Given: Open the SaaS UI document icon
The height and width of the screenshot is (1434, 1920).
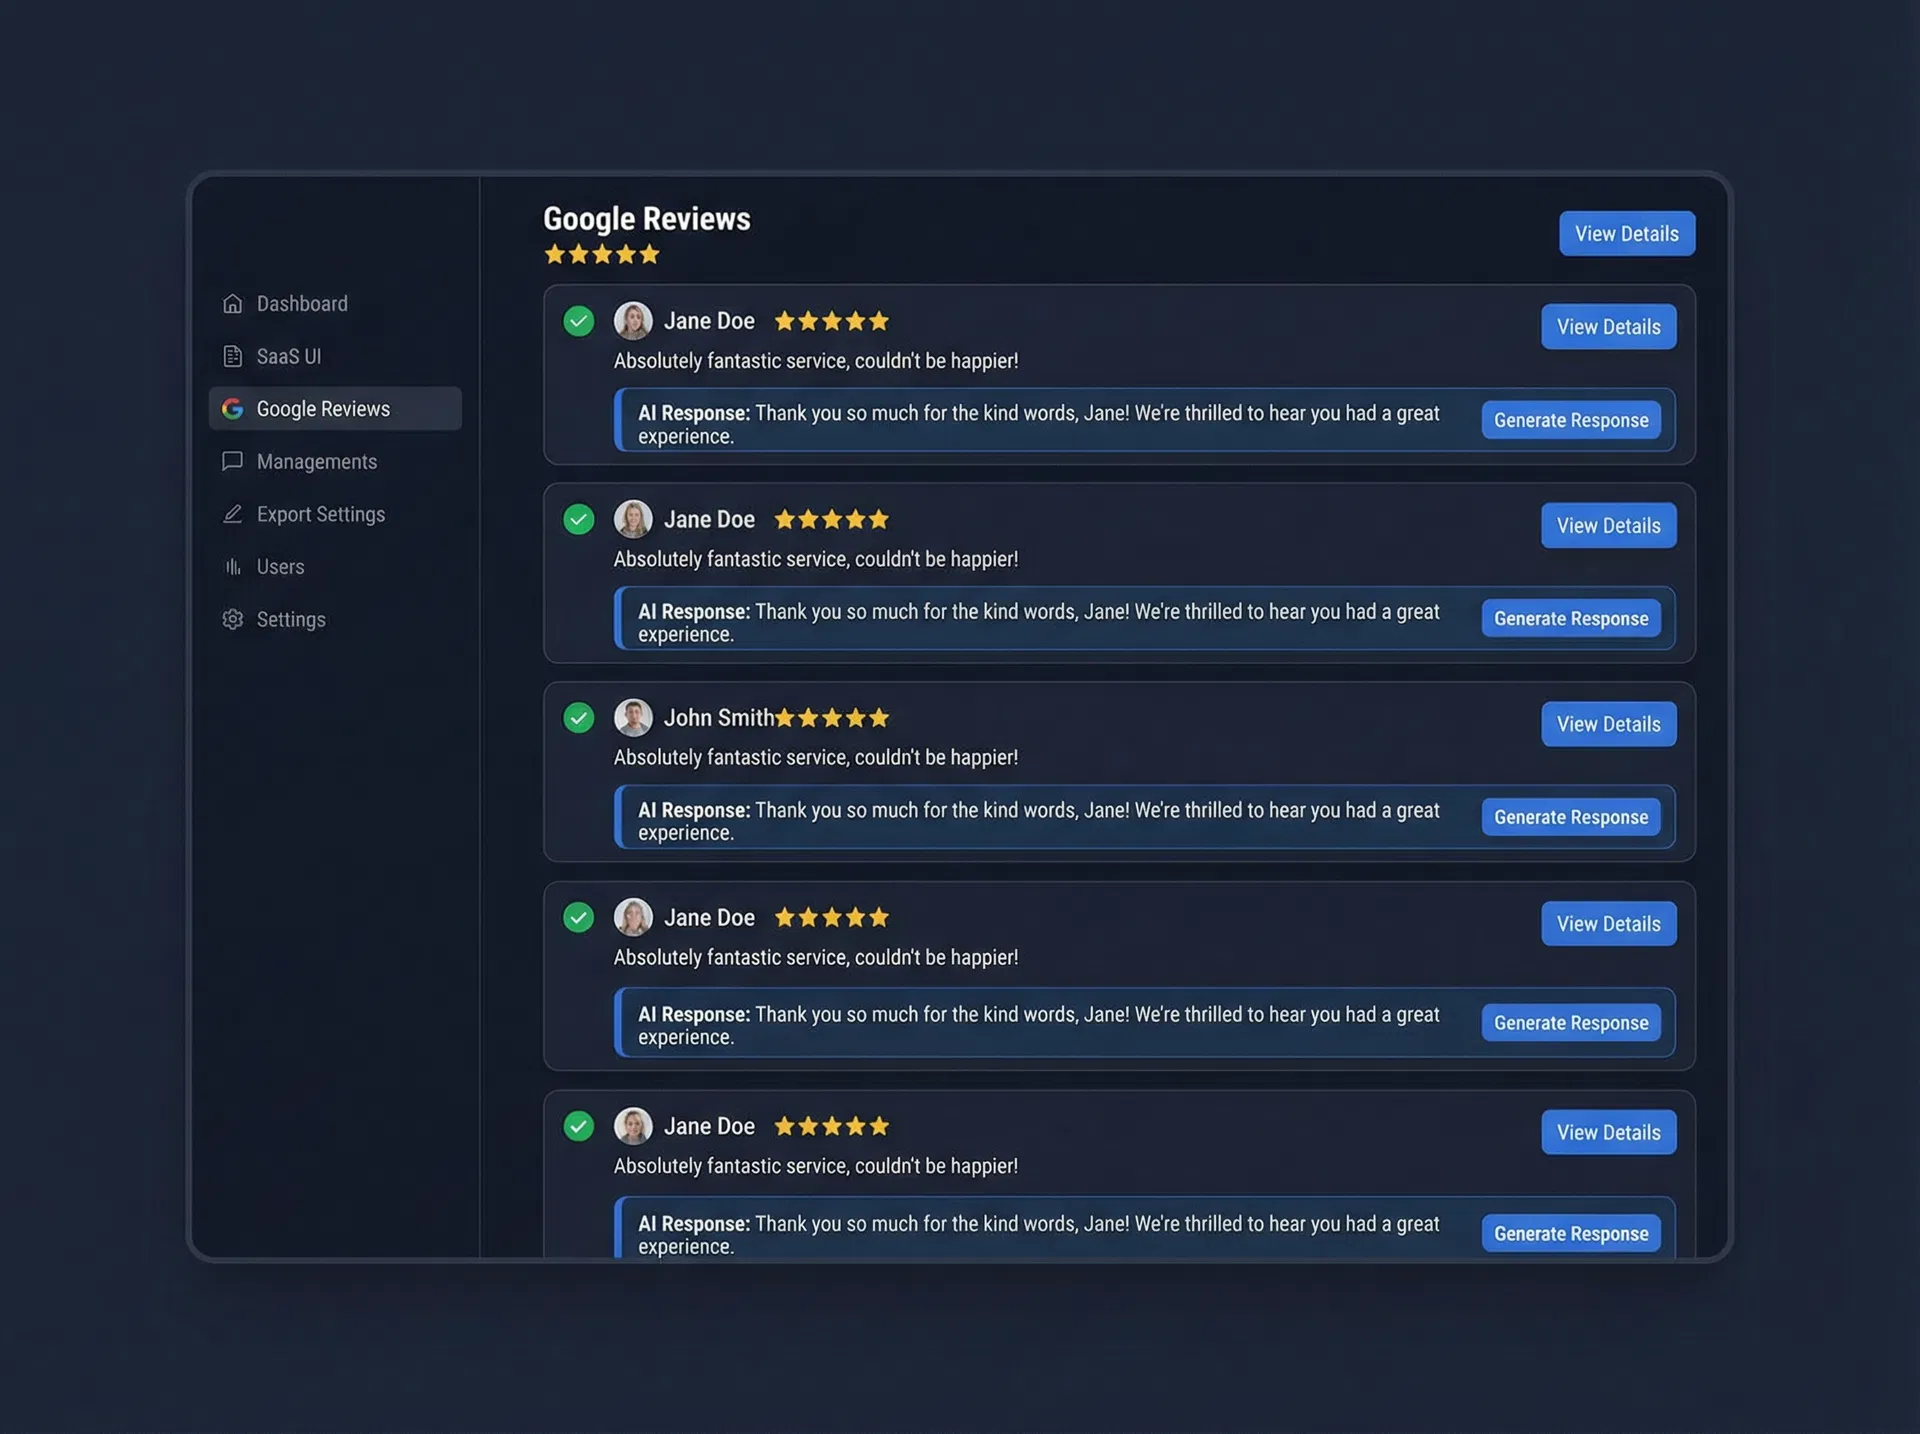Looking at the screenshot, I should 232,356.
